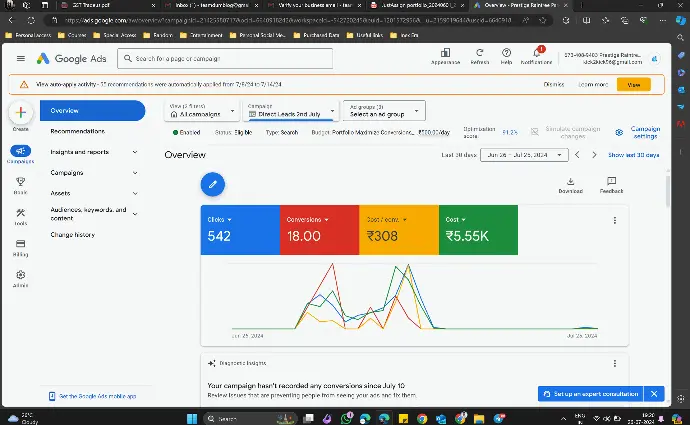The width and height of the screenshot is (690, 425).
Task: Expand Insights and reports section
Action: pos(135,152)
